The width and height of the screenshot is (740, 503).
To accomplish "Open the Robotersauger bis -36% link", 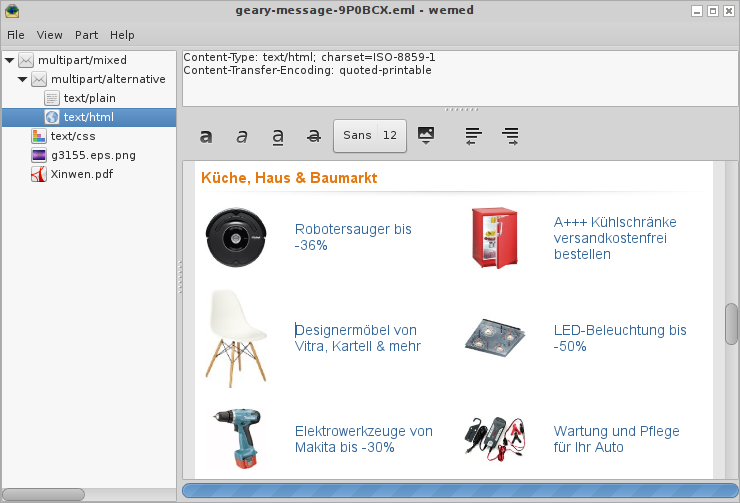I will click(x=353, y=237).
